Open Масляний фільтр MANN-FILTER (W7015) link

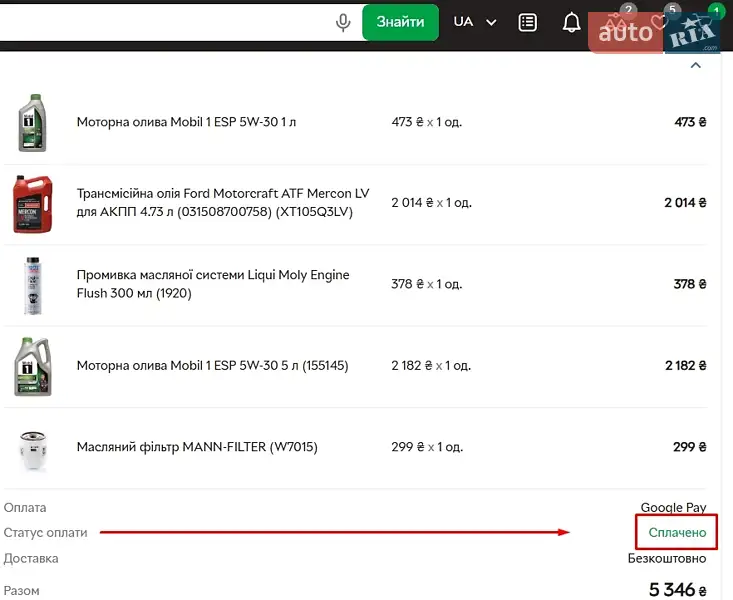(197, 447)
